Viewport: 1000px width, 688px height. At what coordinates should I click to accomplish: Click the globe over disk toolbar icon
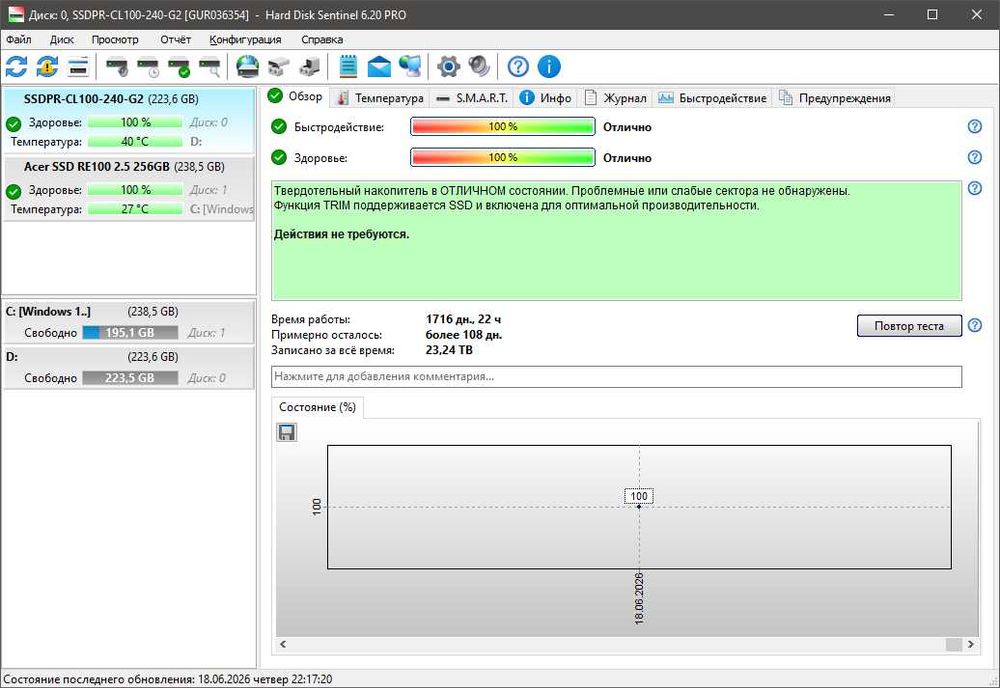click(247, 66)
